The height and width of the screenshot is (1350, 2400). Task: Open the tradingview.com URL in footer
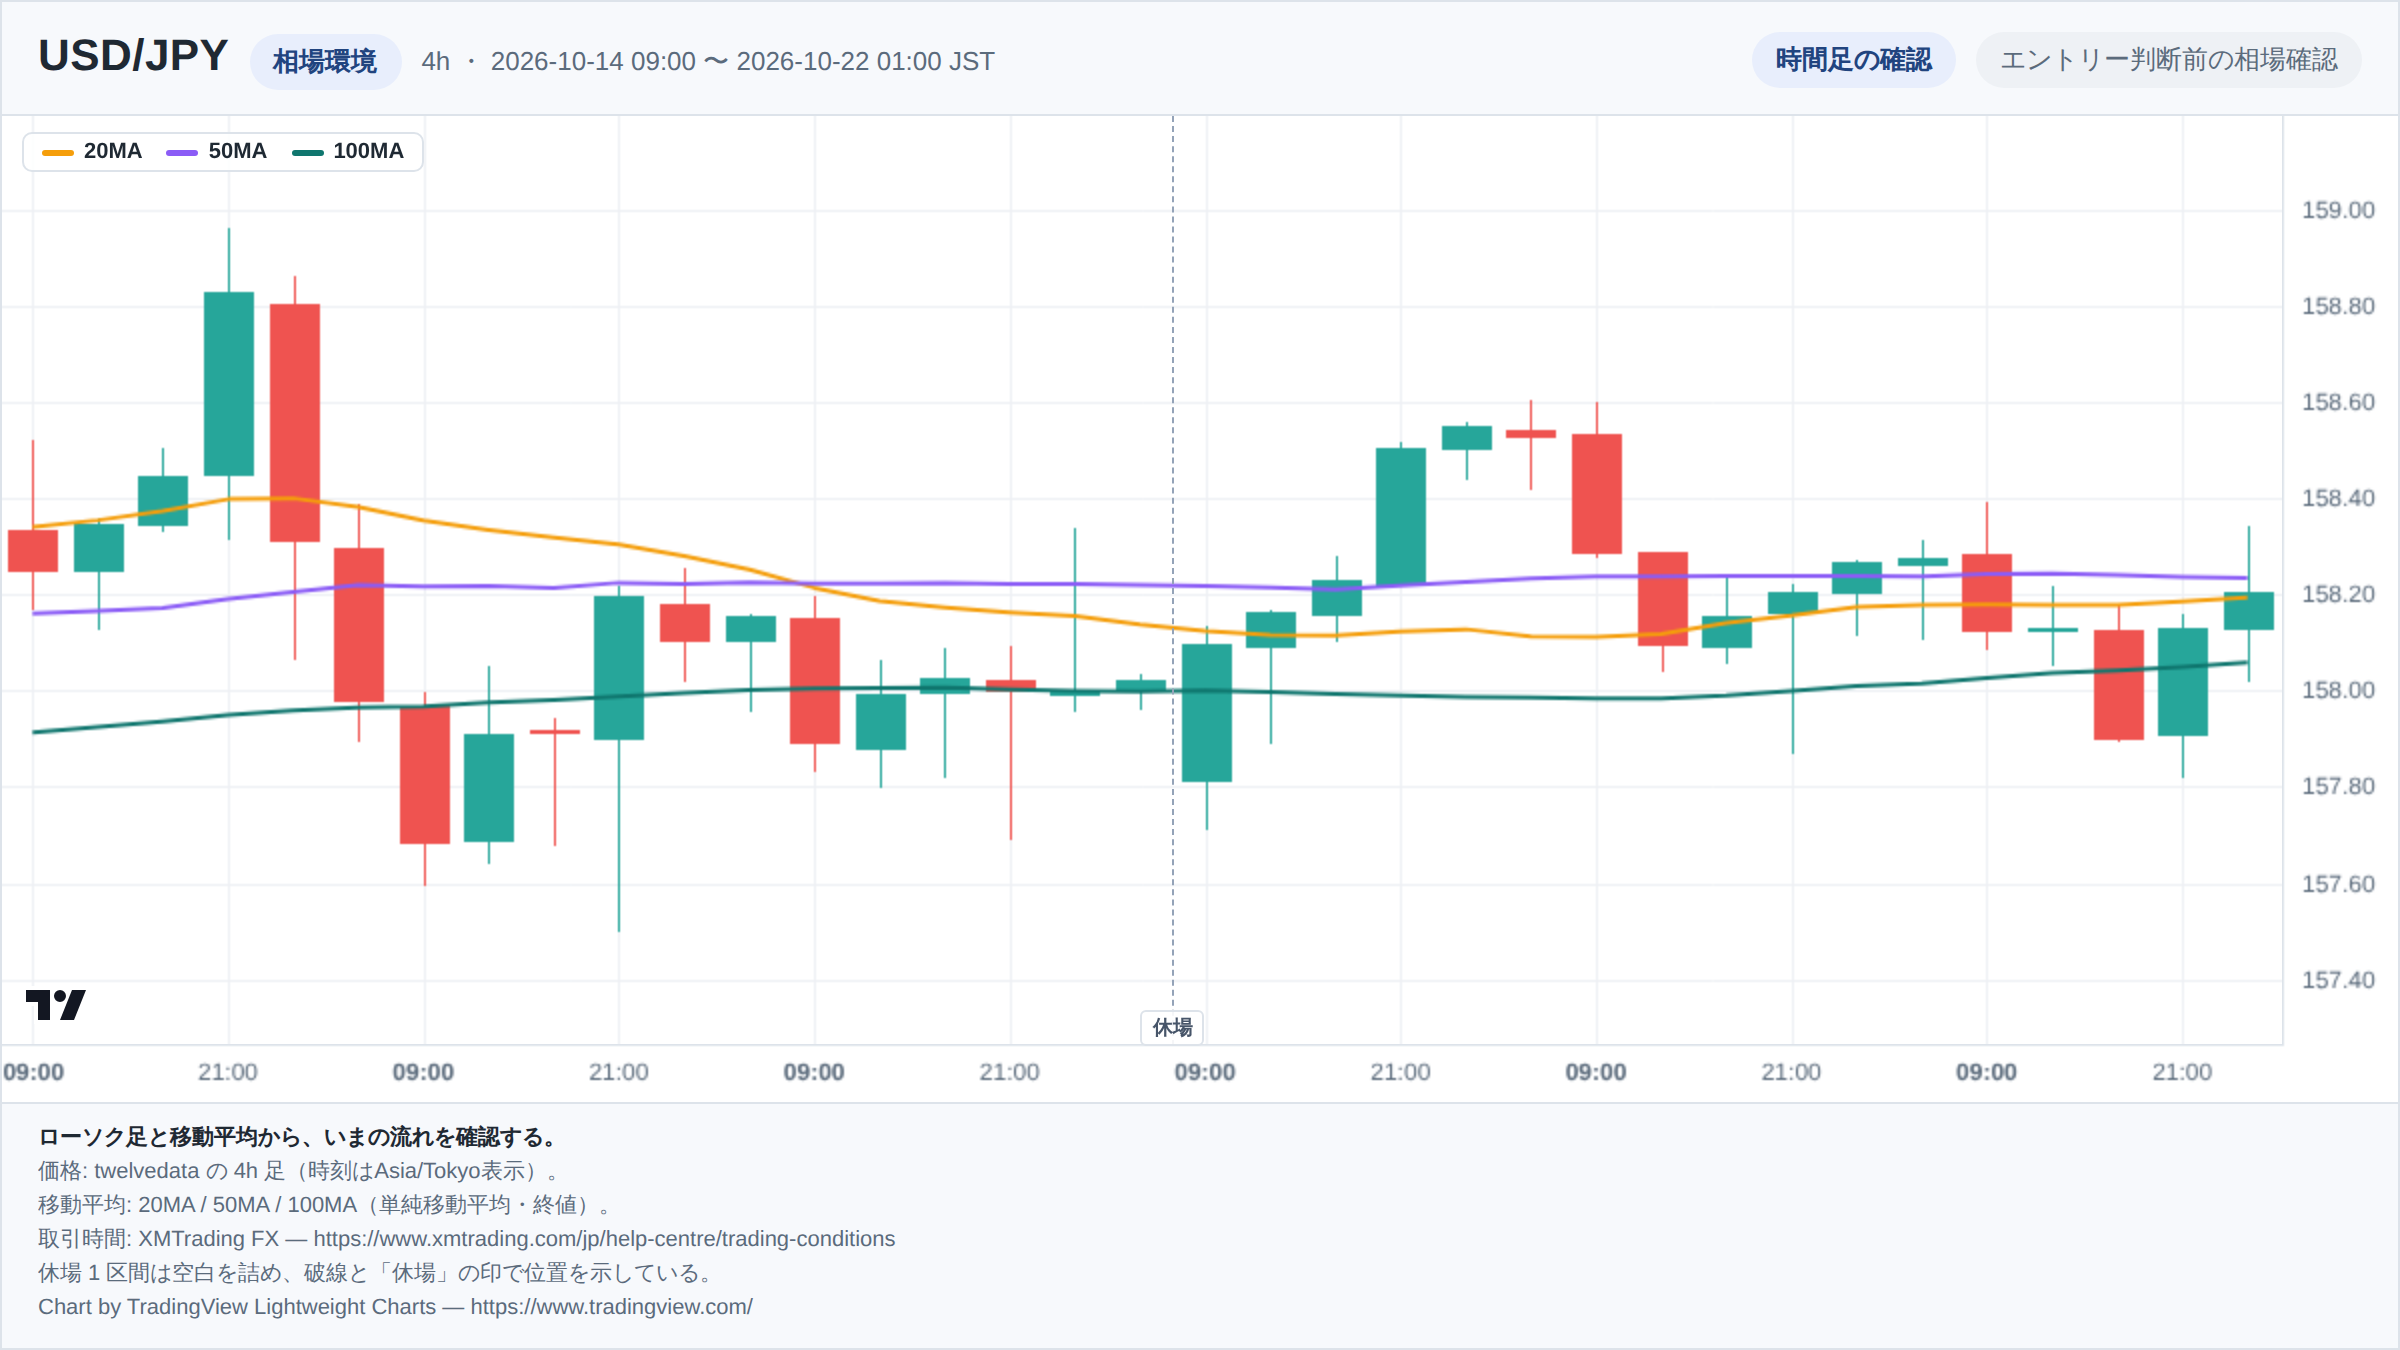(x=611, y=1307)
